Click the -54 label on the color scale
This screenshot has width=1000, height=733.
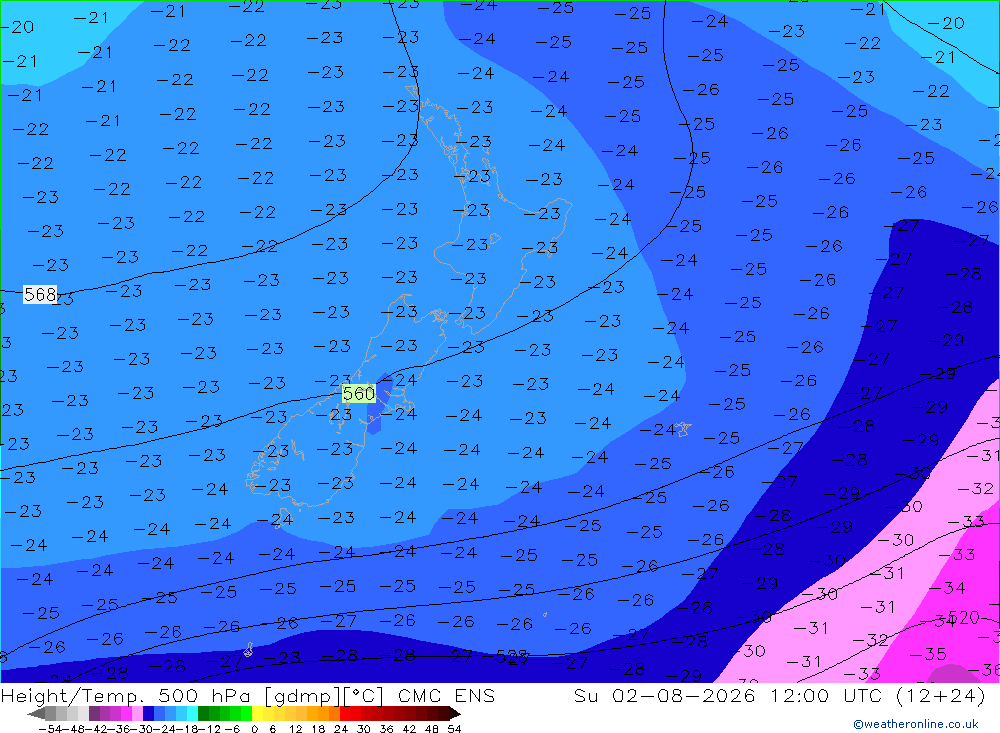tap(50, 729)
